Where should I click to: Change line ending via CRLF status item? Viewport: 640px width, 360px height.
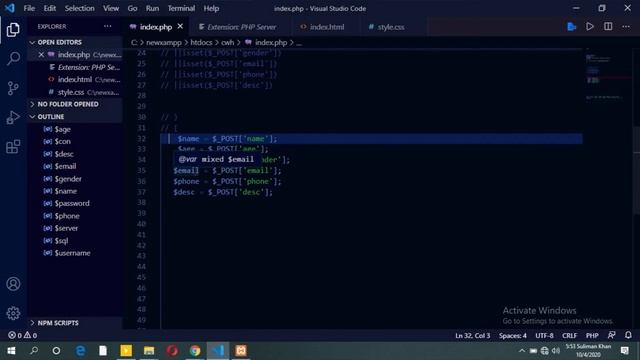569,336
